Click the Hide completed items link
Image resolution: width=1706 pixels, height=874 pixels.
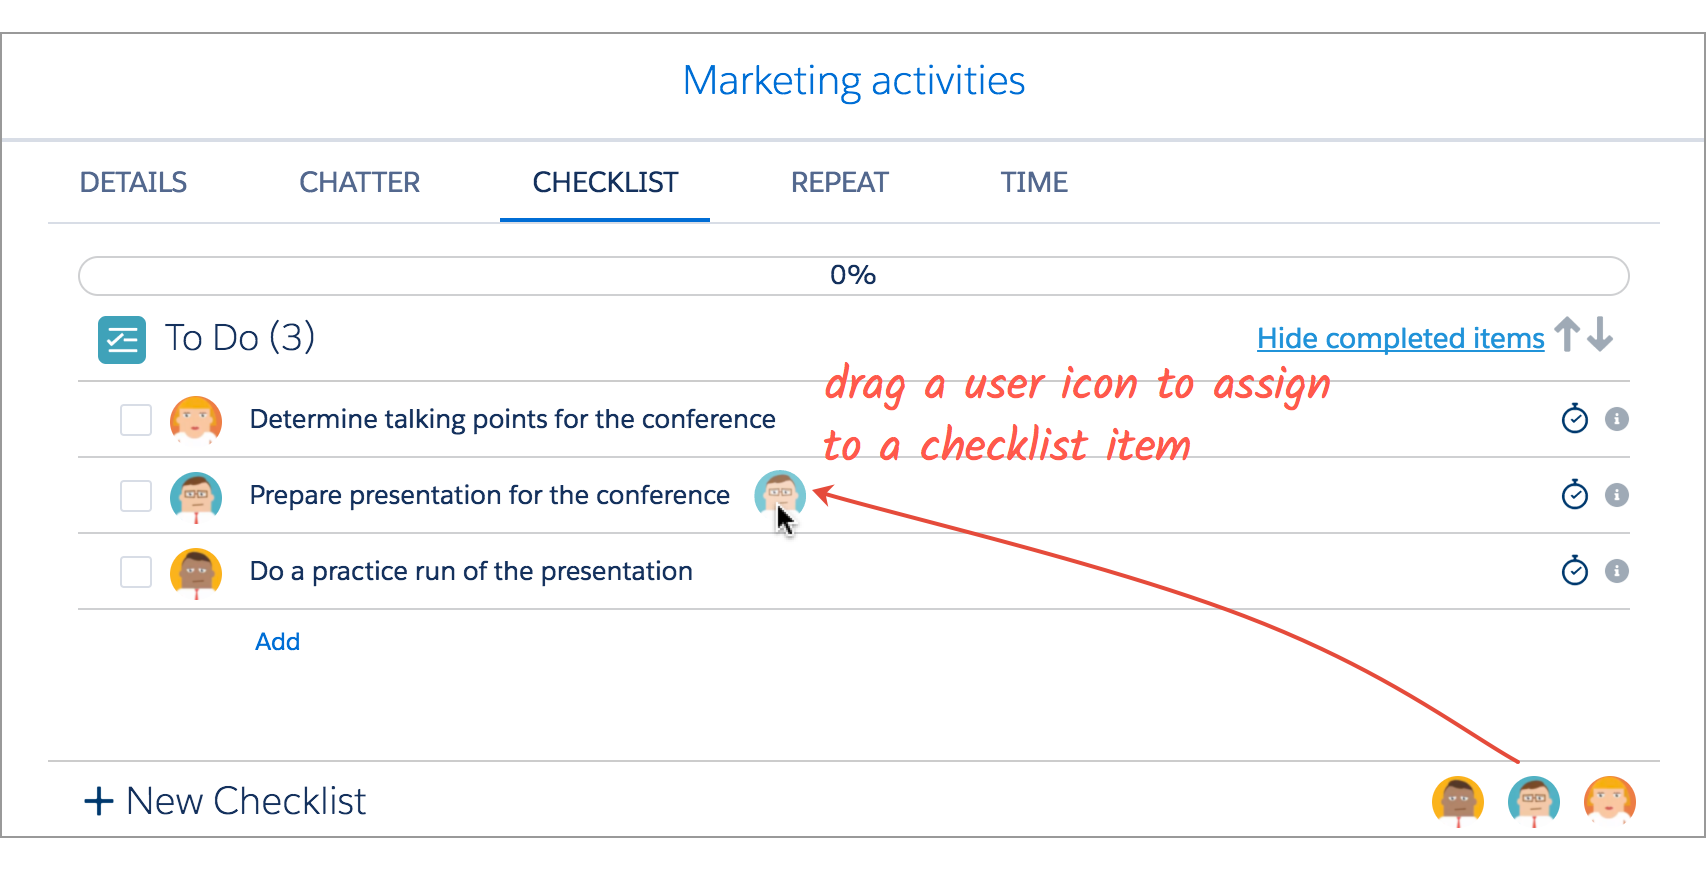[1400, 339]
